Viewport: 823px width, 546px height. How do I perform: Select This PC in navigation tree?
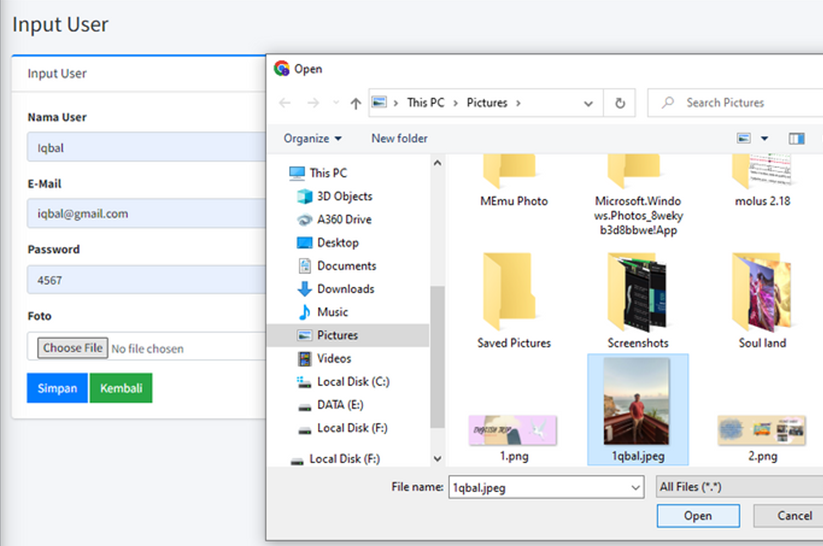pyautogui.click(x=328, y=173)
